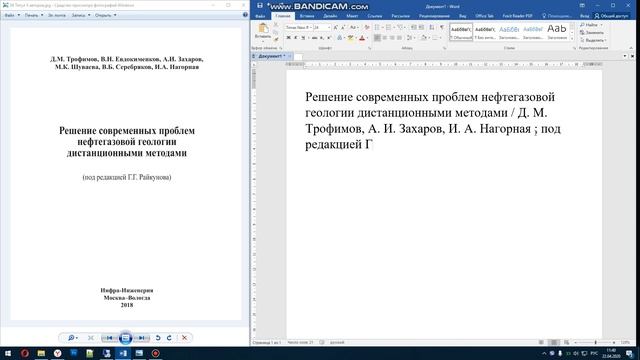This screenshot has height=360, width=640.
Task: Click the Justify alignment icon
Action: coord(399,38)
